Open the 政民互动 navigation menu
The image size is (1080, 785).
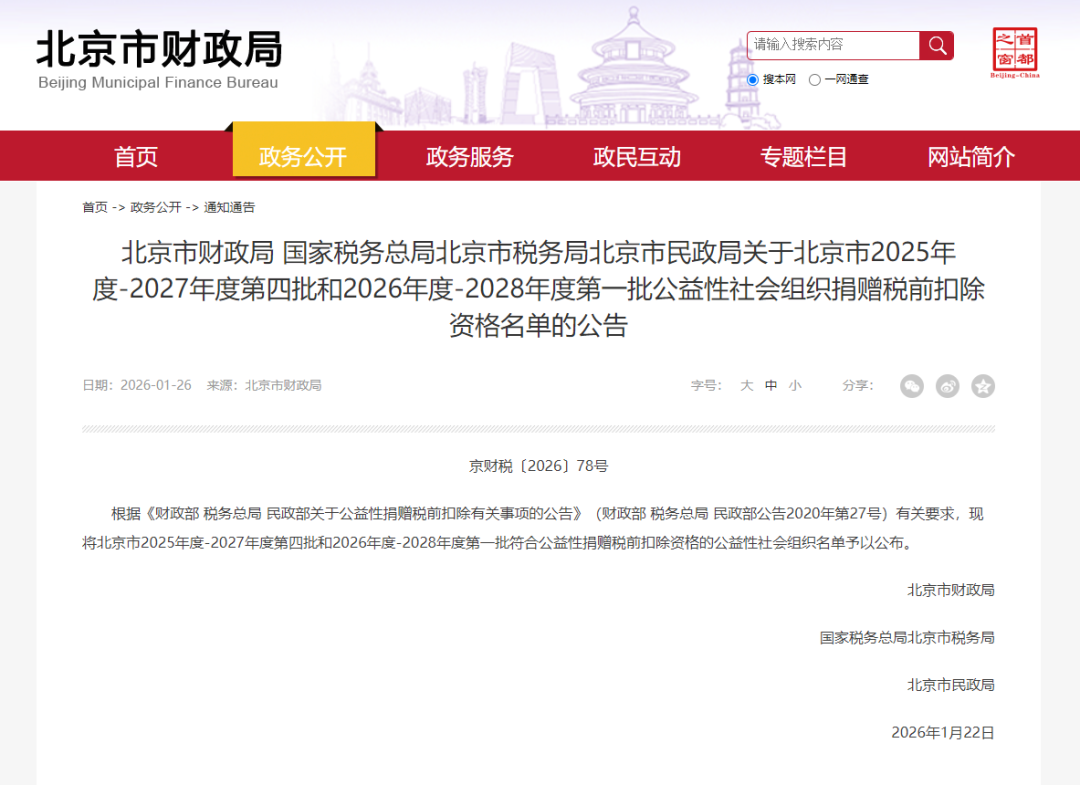[637, 156]
